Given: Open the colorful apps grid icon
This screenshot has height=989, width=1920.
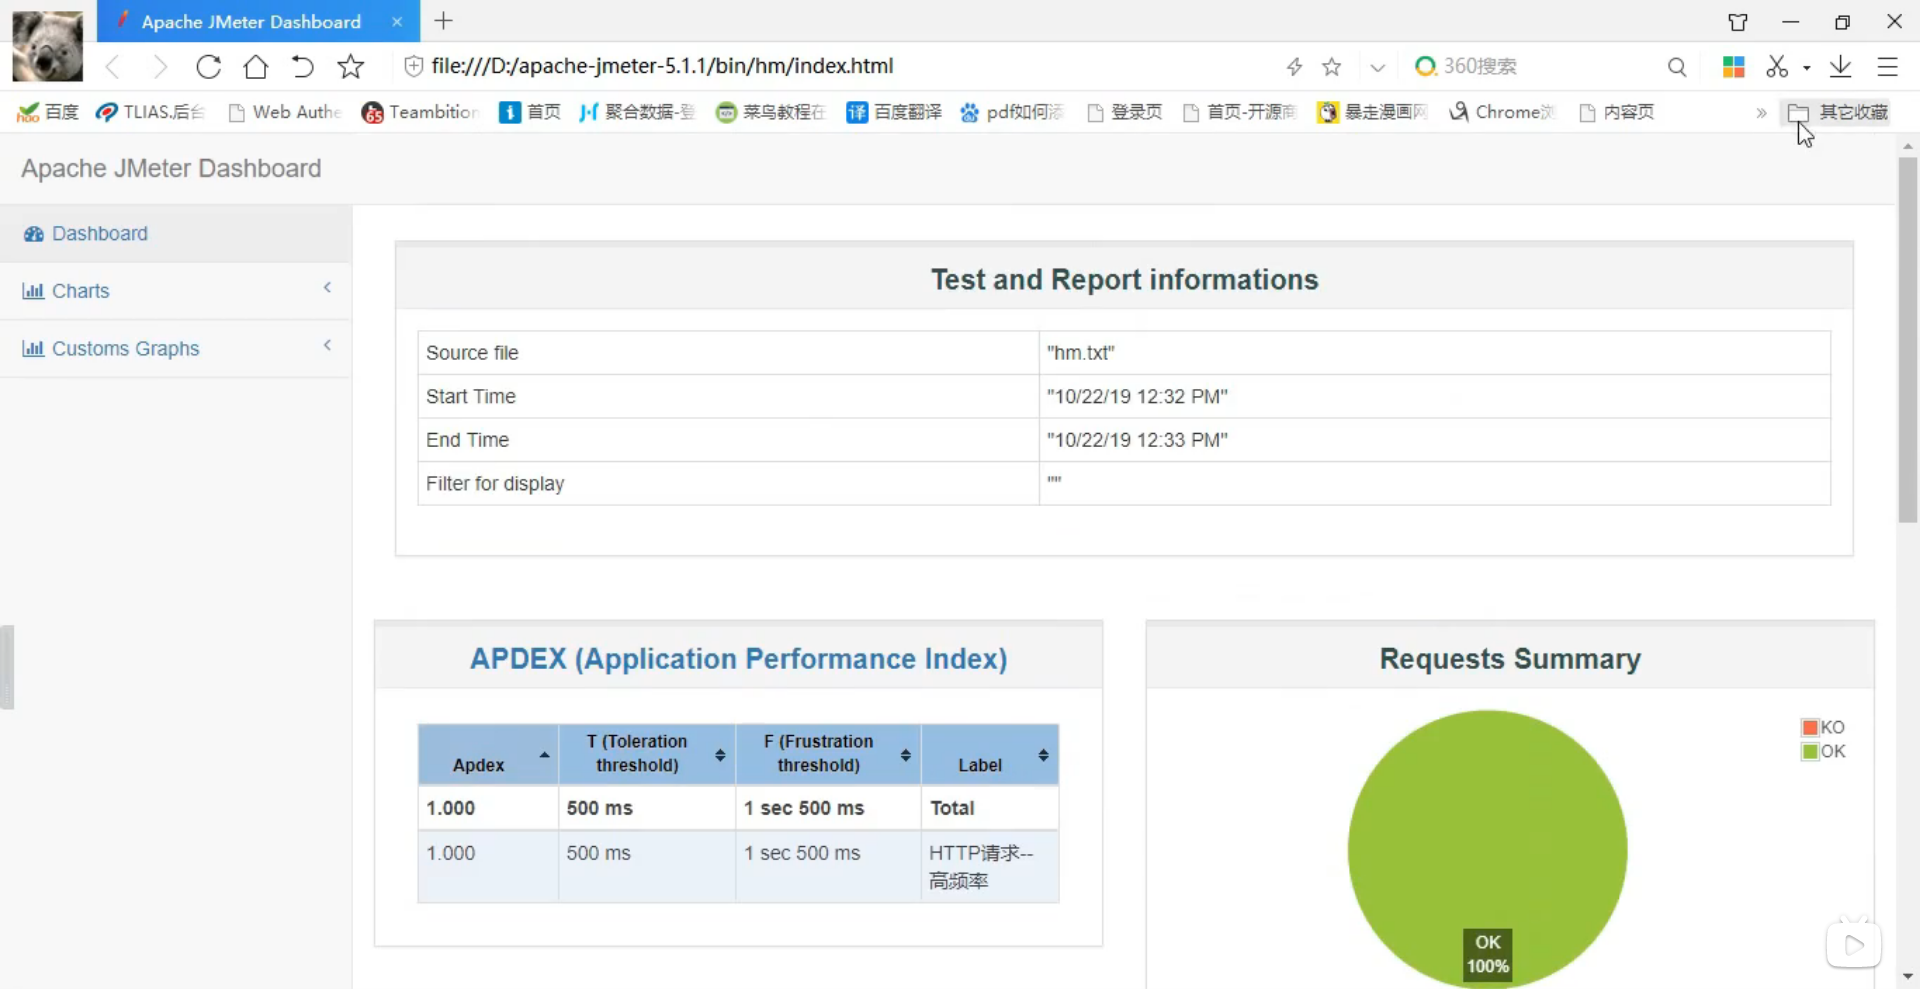Looking at the screenshot, I should coord(1733,67).
